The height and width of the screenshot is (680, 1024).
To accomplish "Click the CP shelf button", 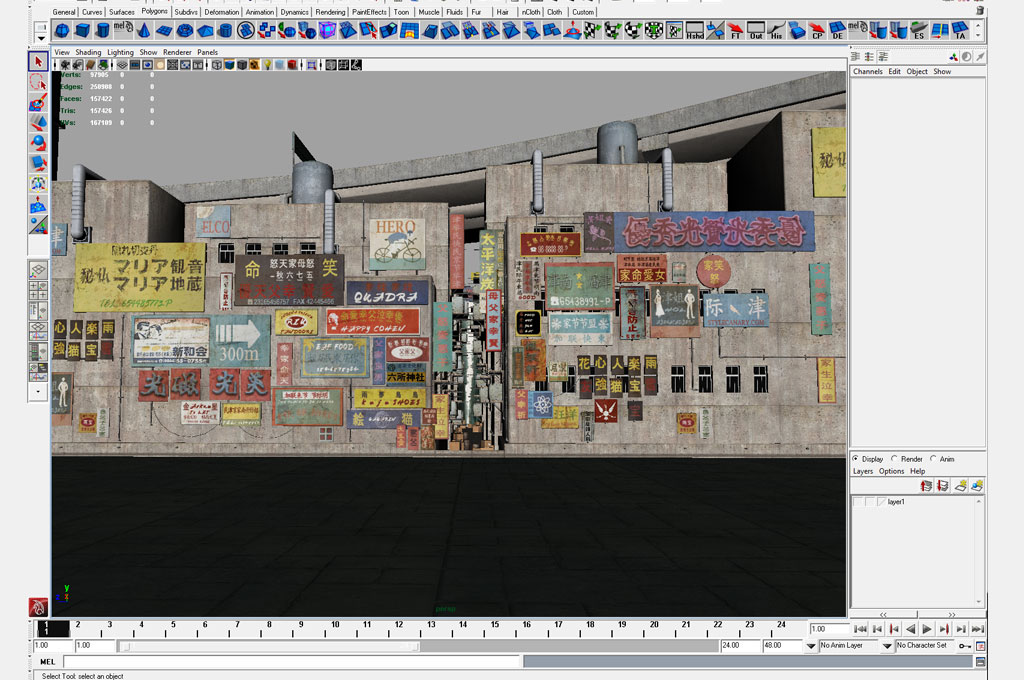I will (x=817, y=30).
